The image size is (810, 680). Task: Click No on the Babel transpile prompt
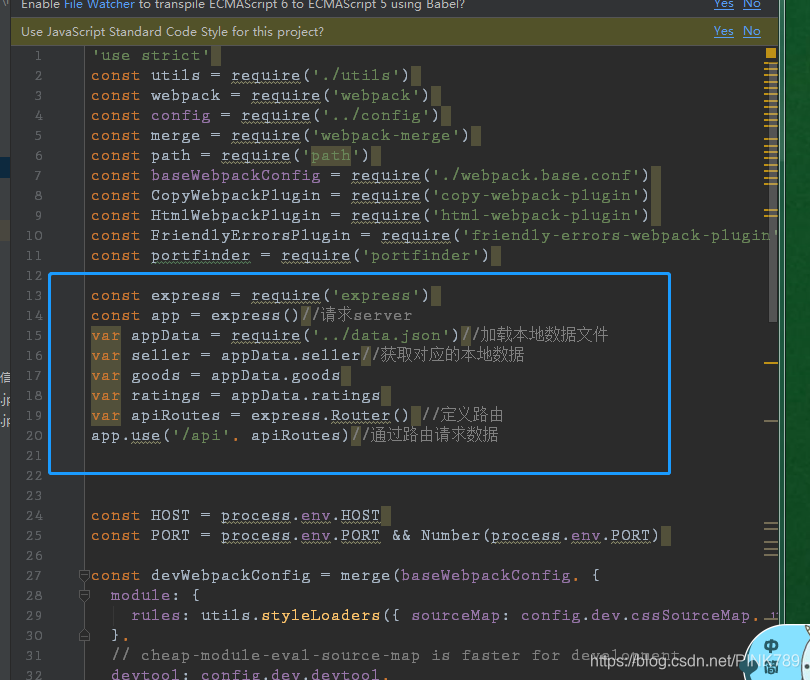(x=751, y=5)
